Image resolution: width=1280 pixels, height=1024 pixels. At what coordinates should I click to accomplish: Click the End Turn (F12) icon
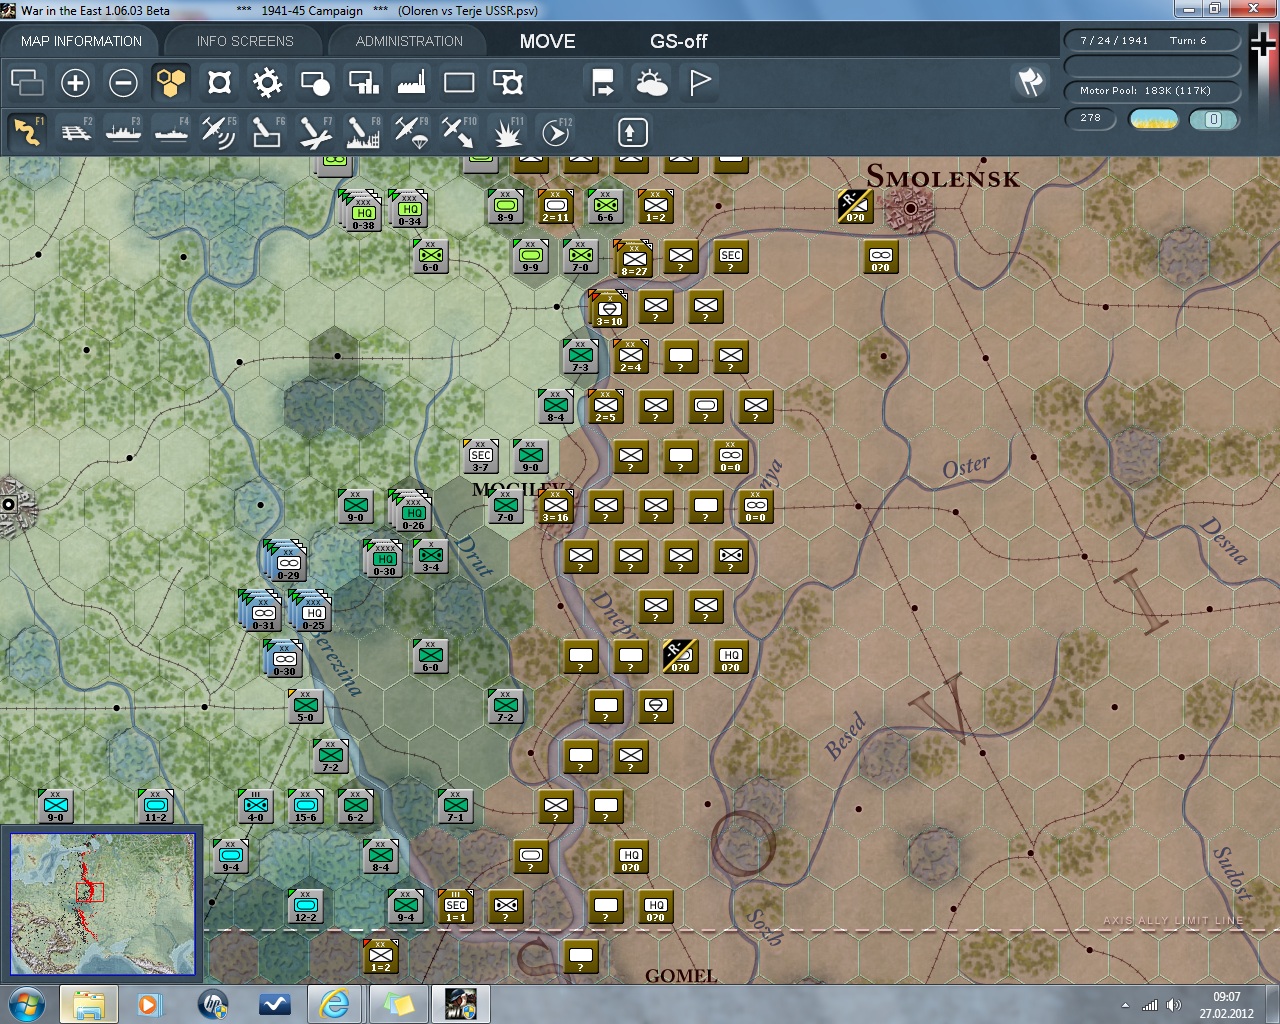[555, 132]
